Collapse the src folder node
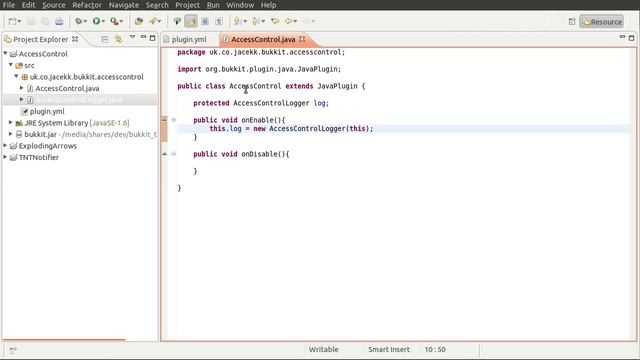 pos(11,64)
